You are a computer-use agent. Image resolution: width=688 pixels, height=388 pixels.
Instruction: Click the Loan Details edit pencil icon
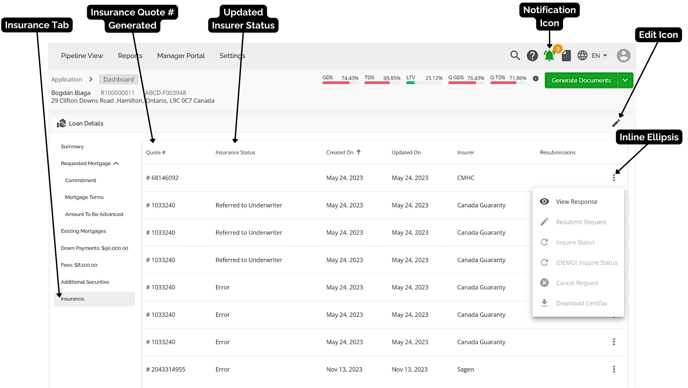point(616,123)
